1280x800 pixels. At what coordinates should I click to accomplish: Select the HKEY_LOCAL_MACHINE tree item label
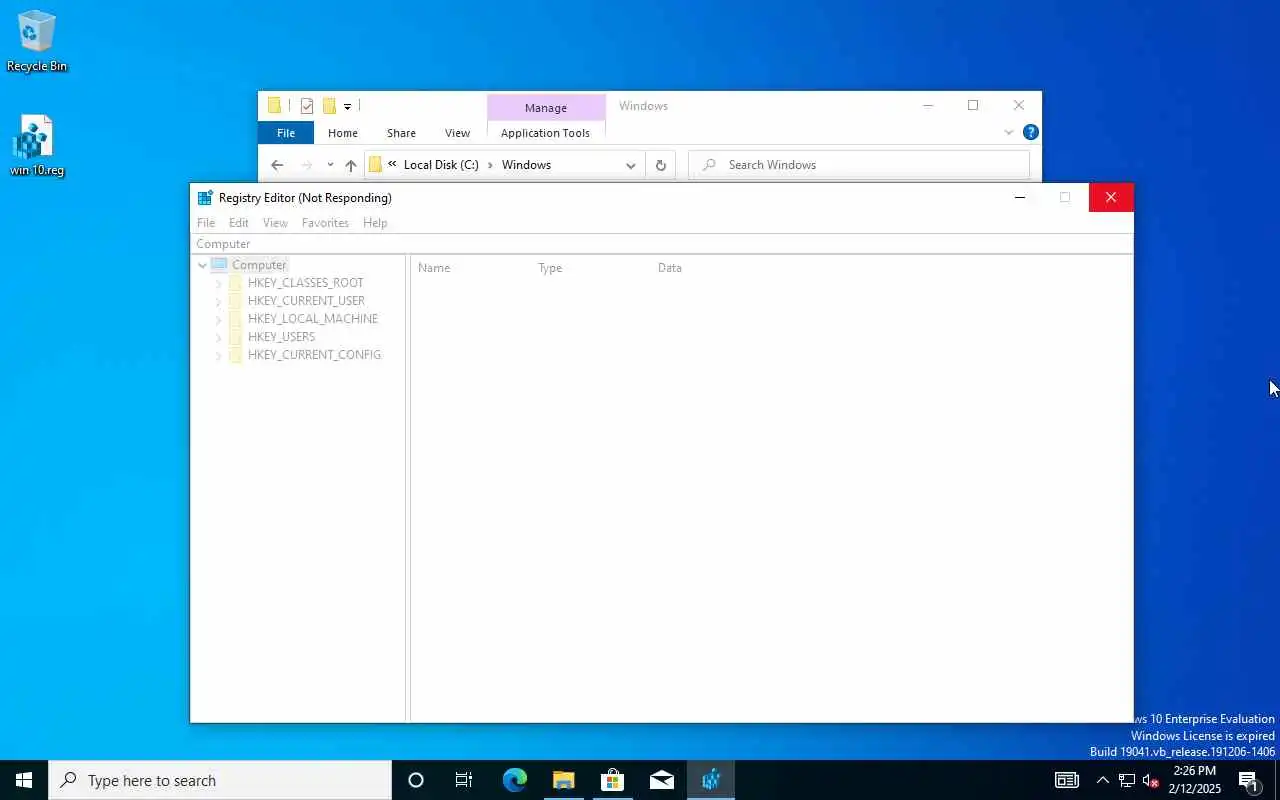[313, 319]
